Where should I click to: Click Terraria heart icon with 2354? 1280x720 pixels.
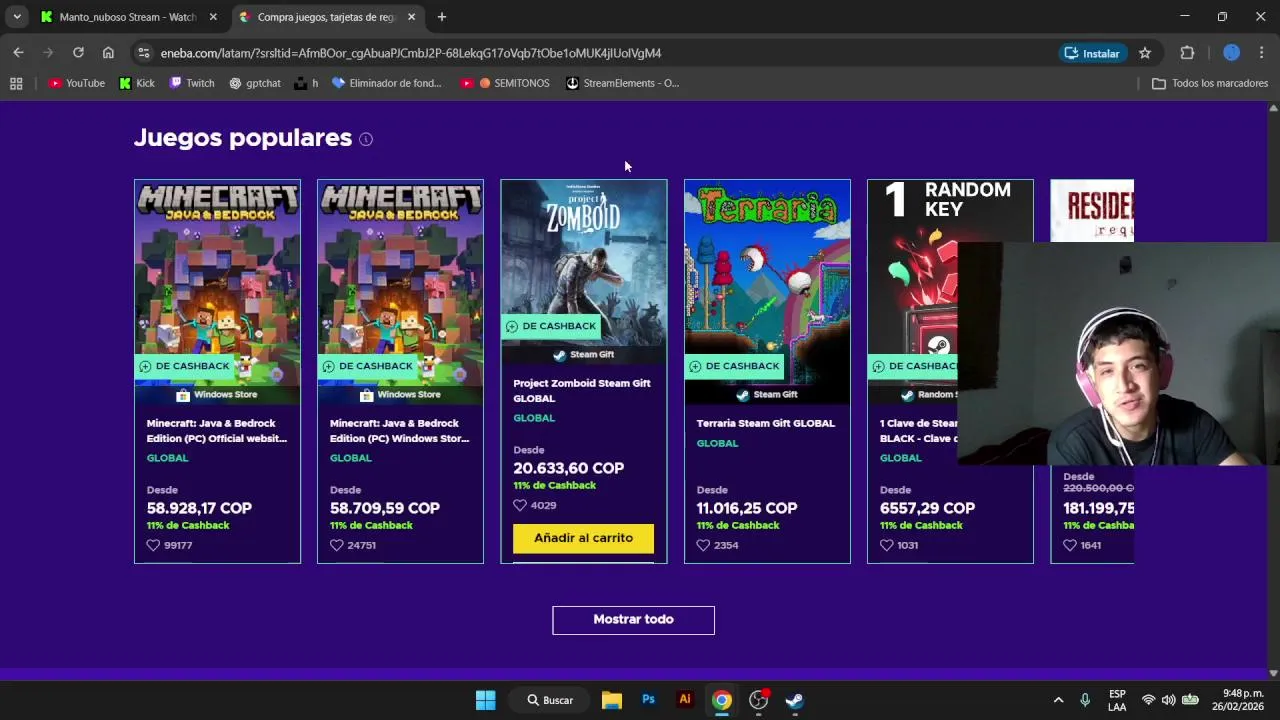click(x=703, y=546)
